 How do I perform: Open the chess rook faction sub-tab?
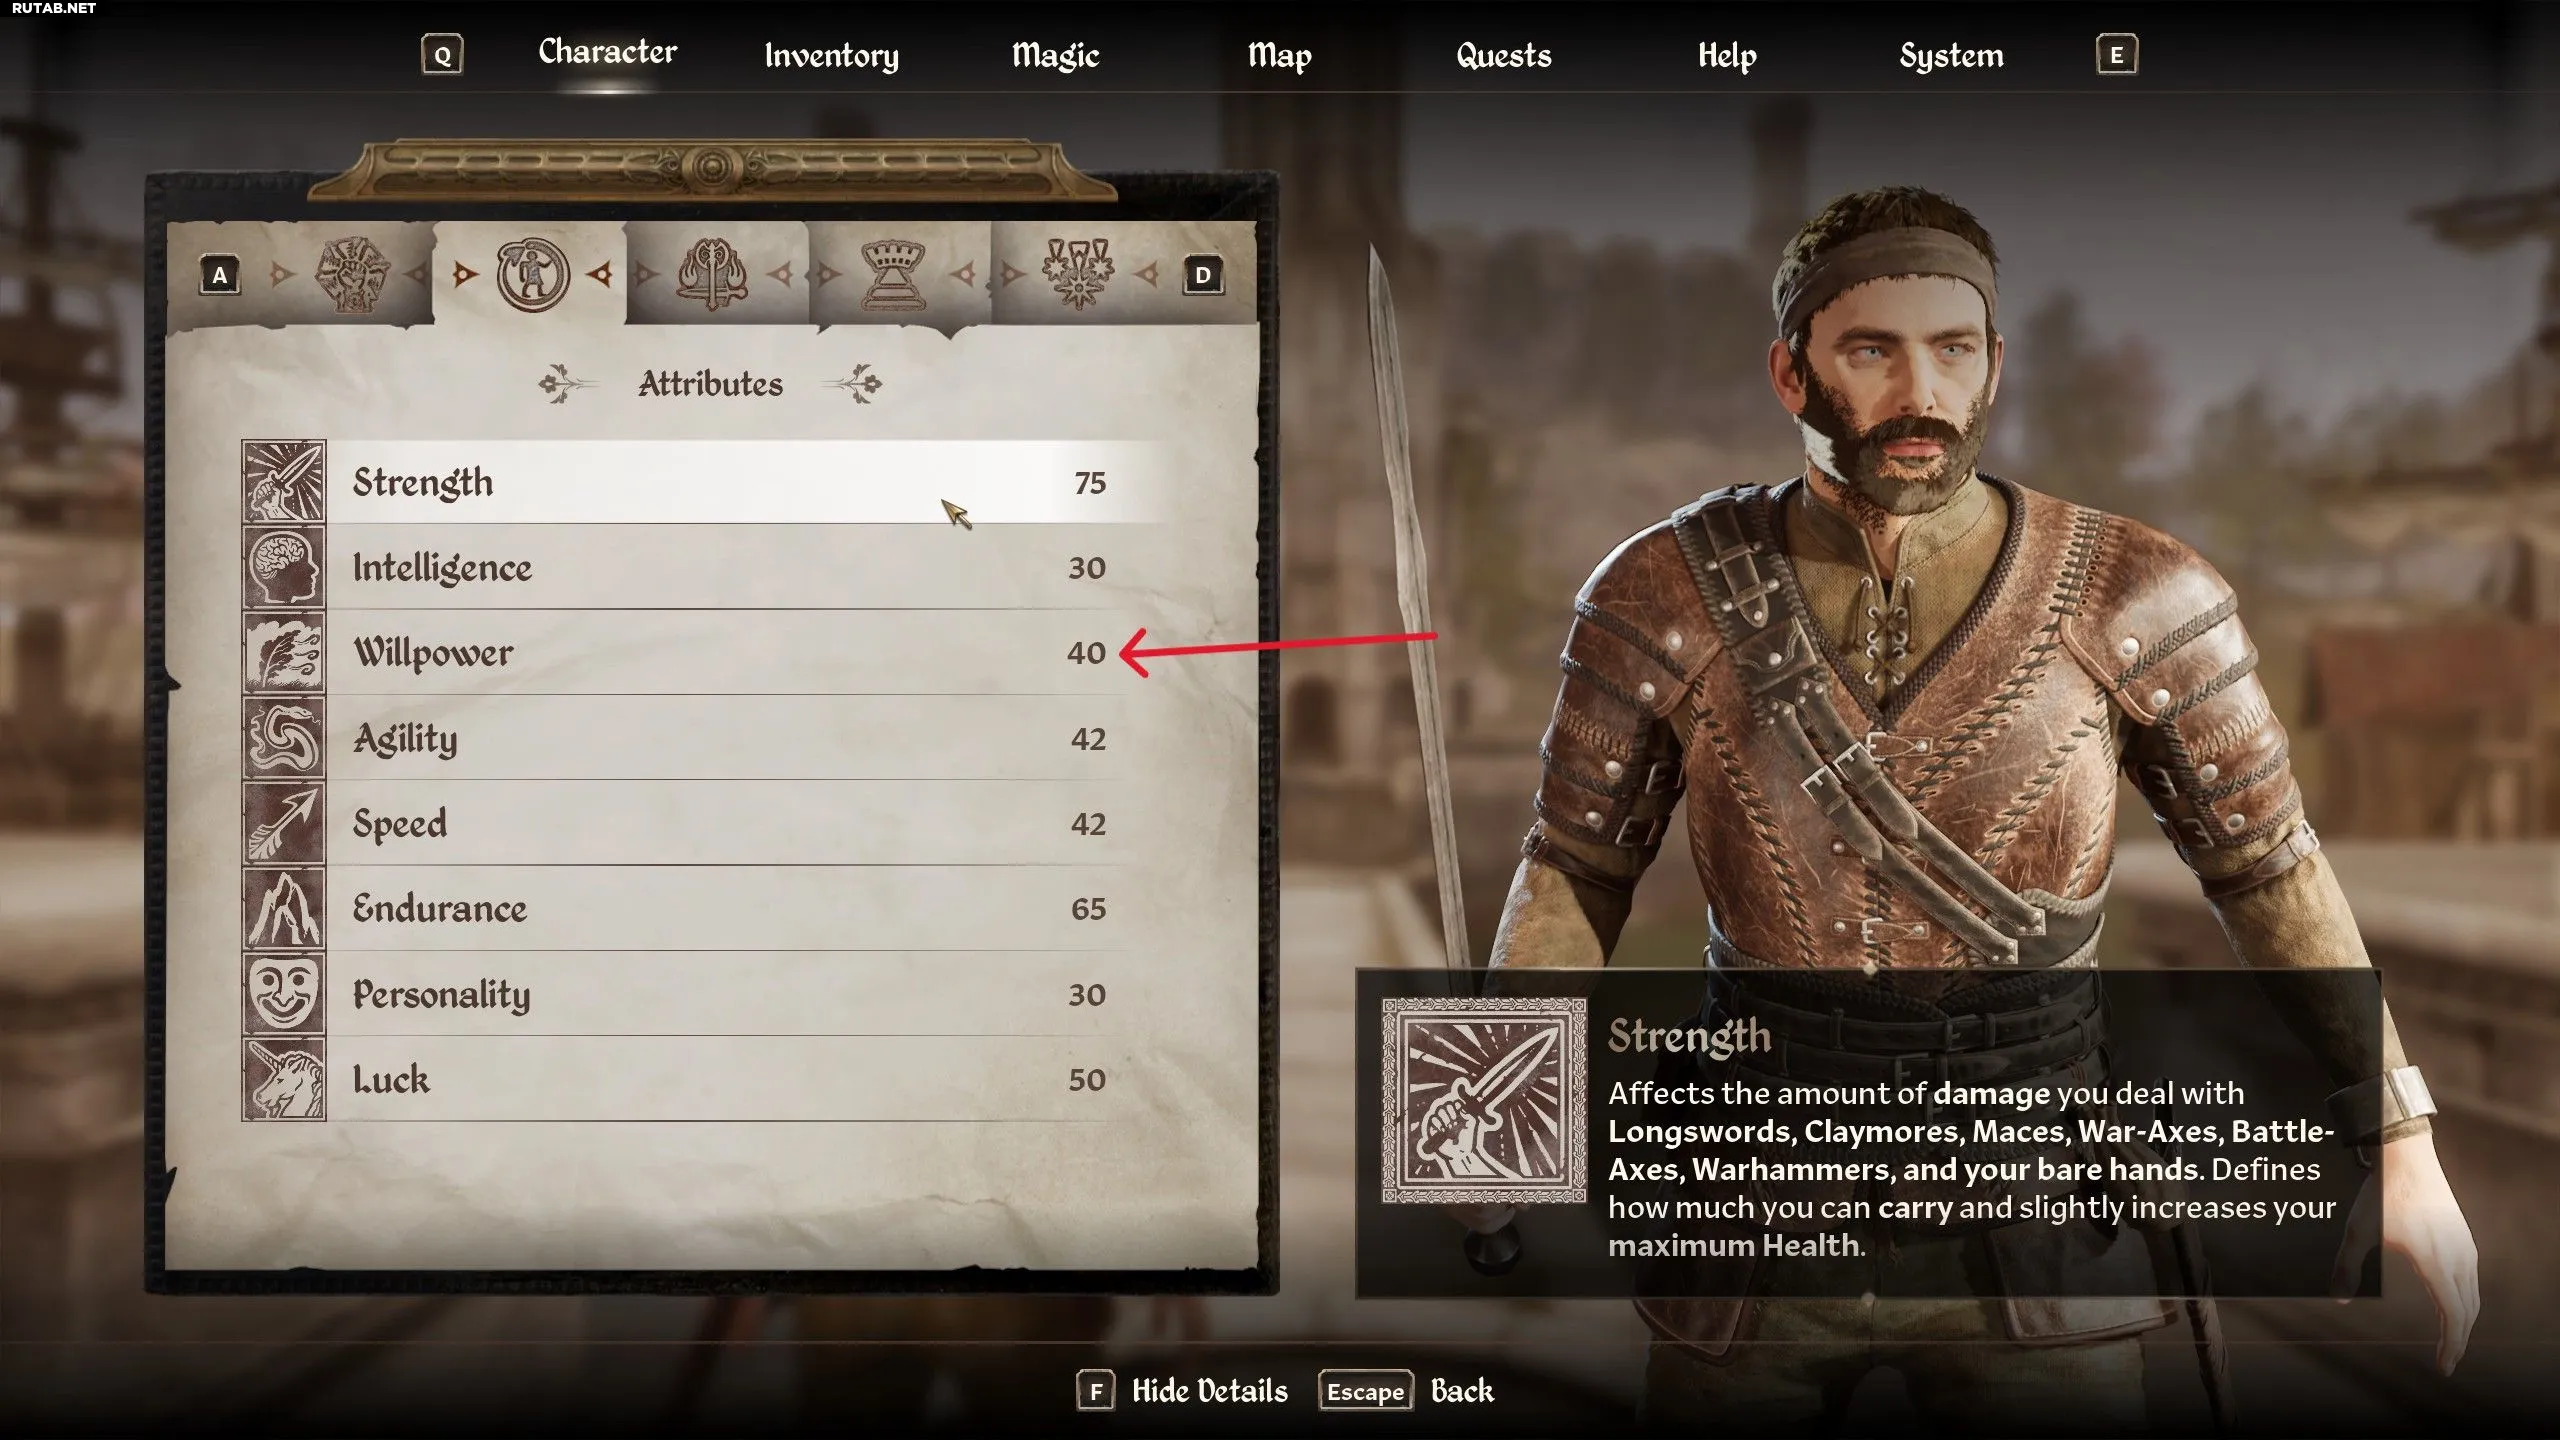[893, 274]
